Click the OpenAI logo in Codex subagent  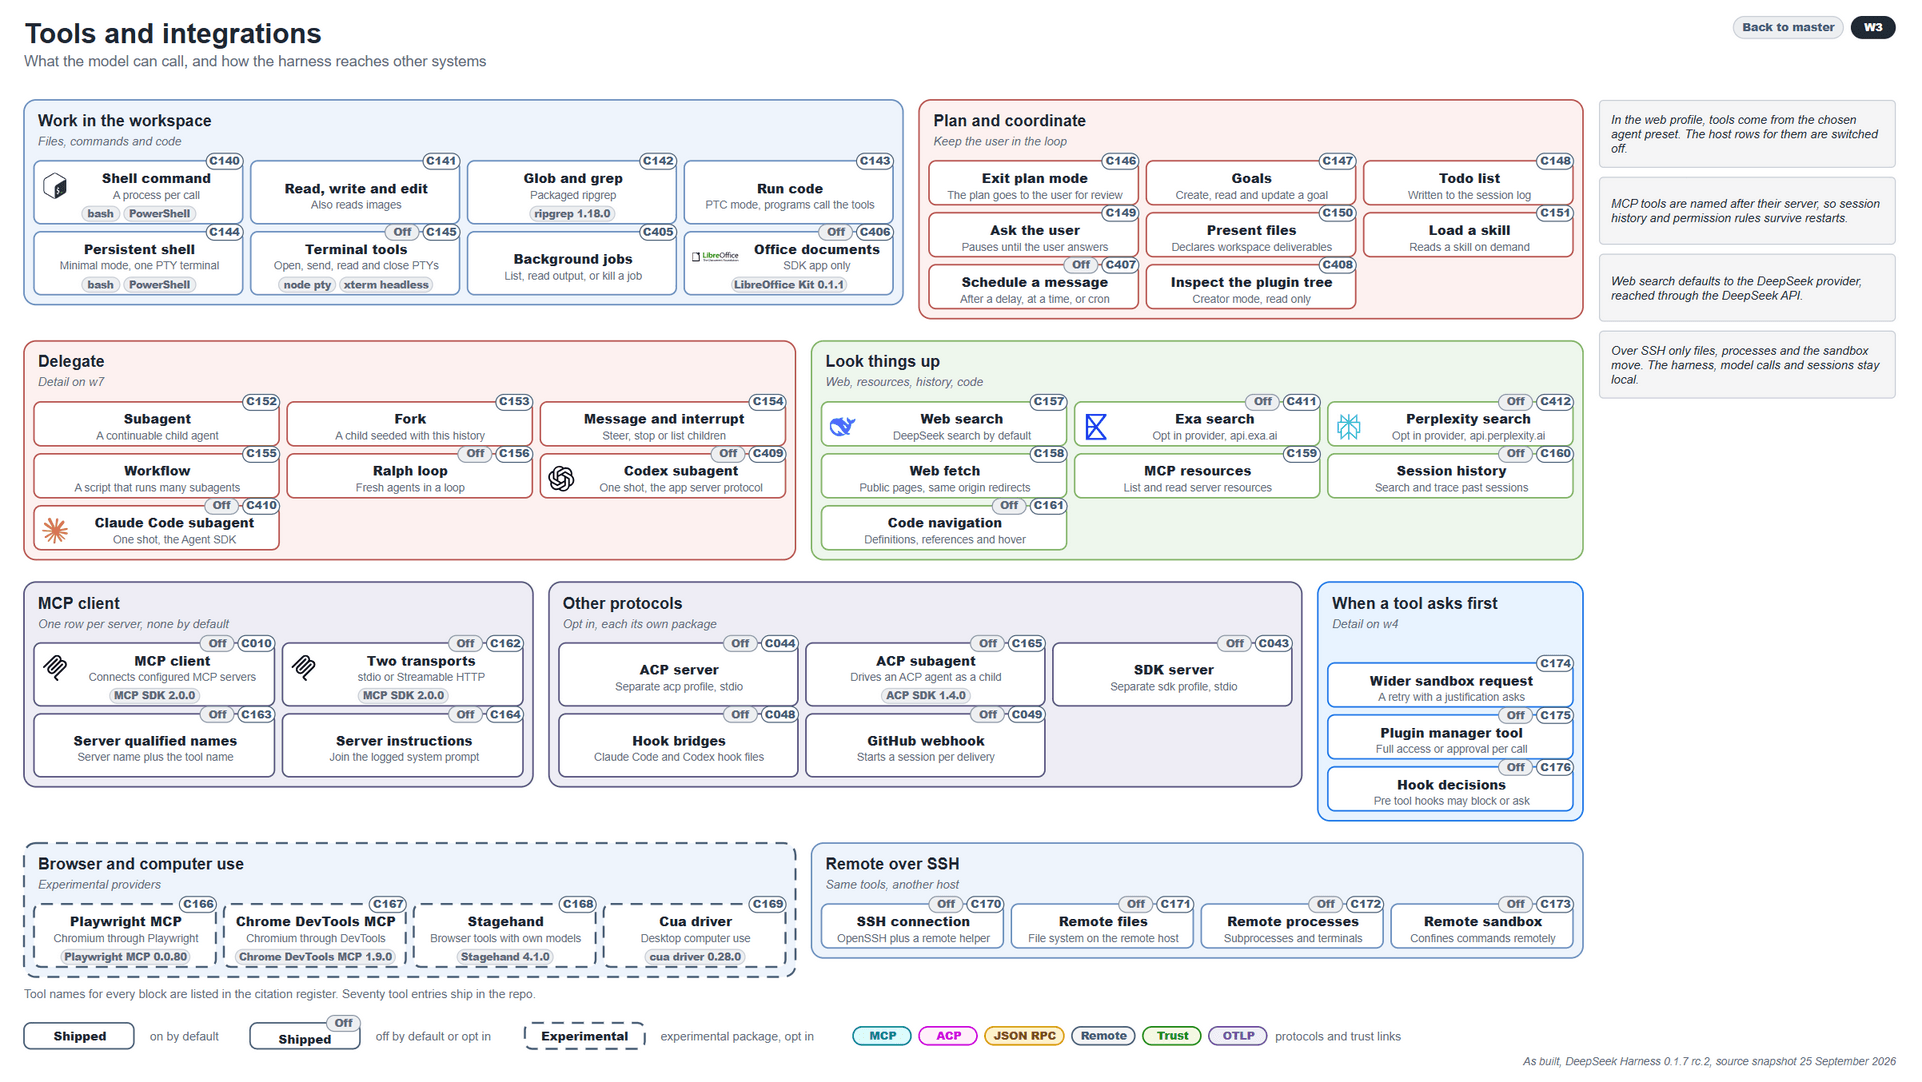click(562, 479)
